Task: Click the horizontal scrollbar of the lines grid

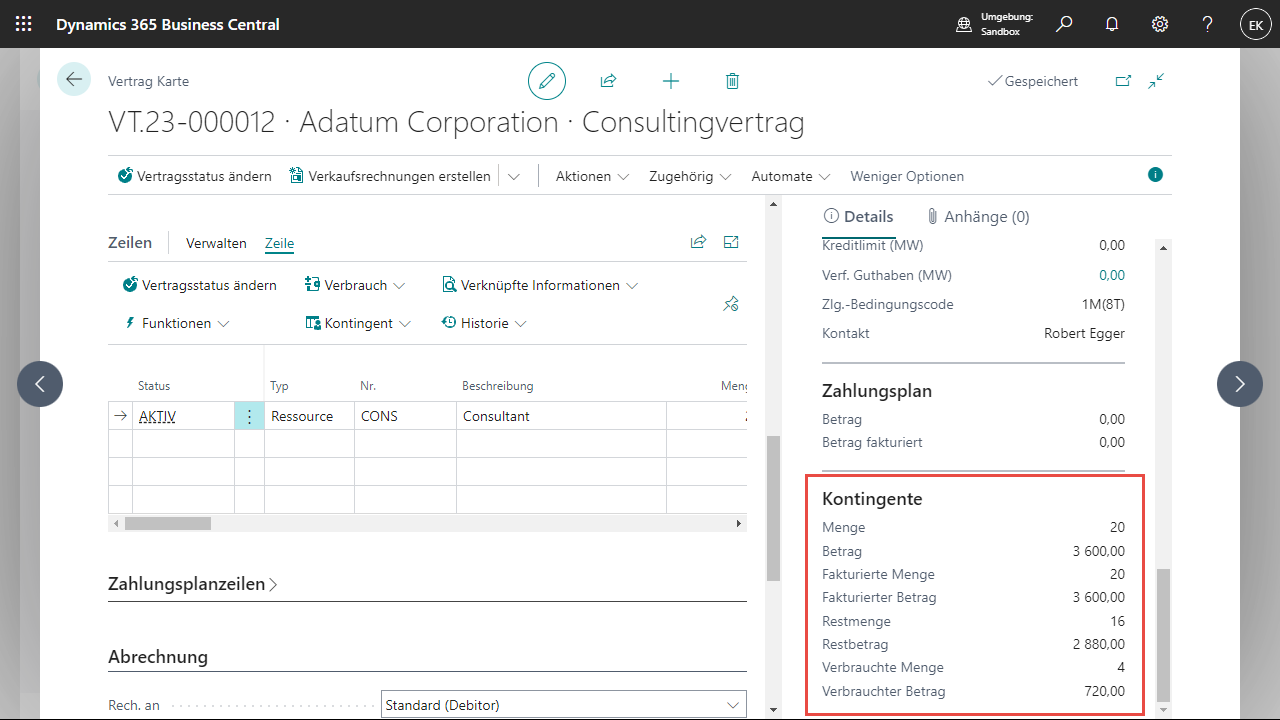Action: [168, 523]
